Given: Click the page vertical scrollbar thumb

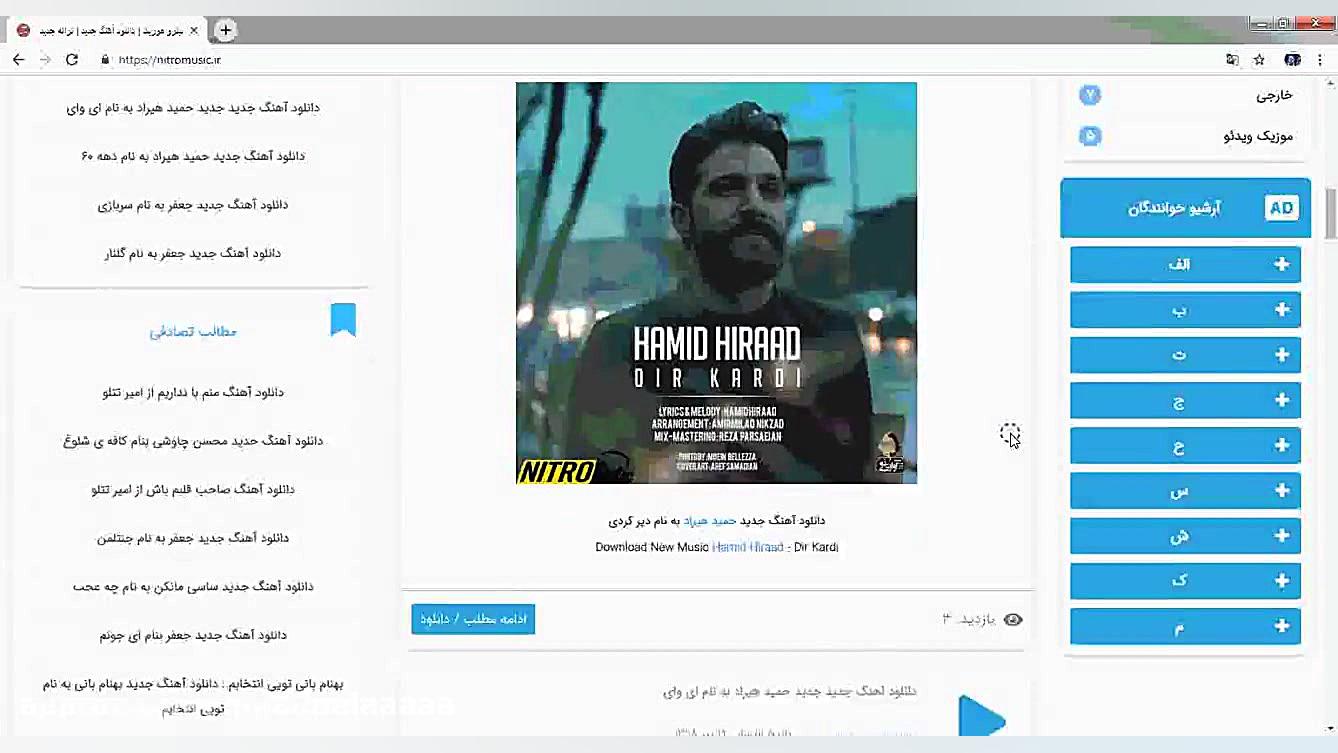Looking at the screenshot, I should point(1331,214).
